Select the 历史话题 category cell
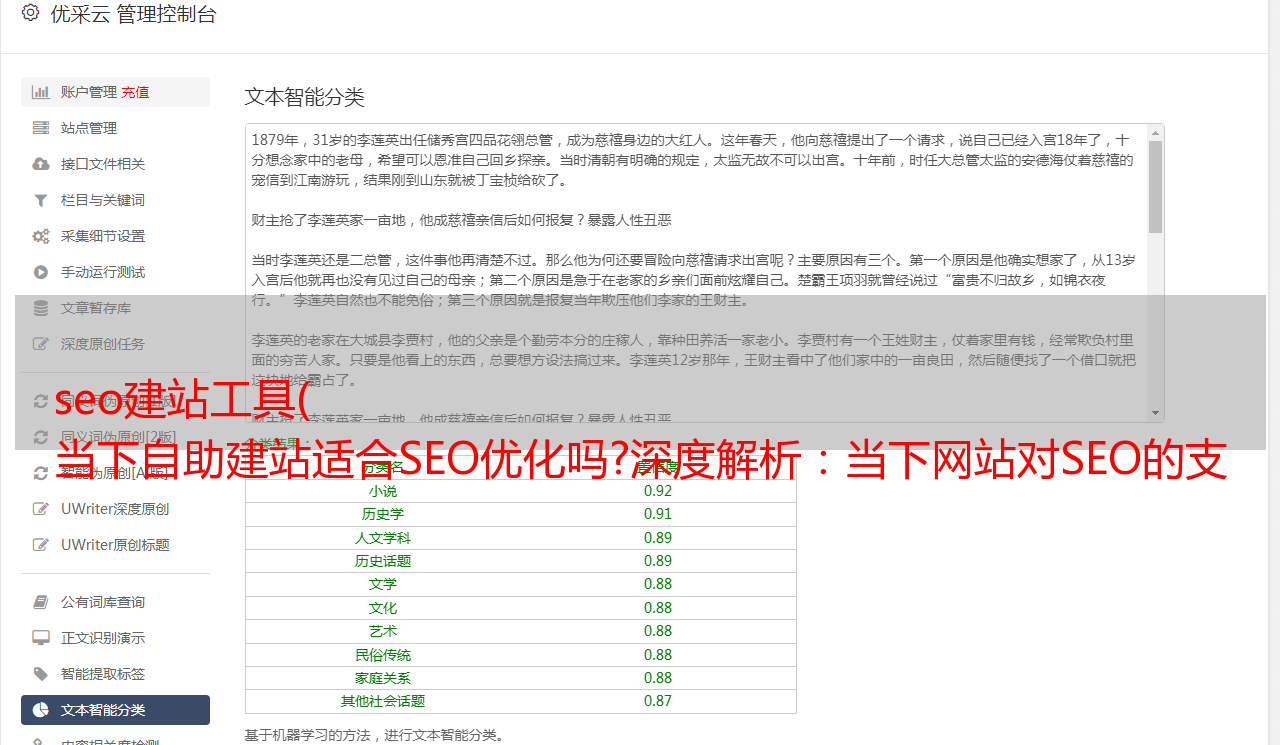This screenshot has height=745, width=1280. (x=383, y=561)
